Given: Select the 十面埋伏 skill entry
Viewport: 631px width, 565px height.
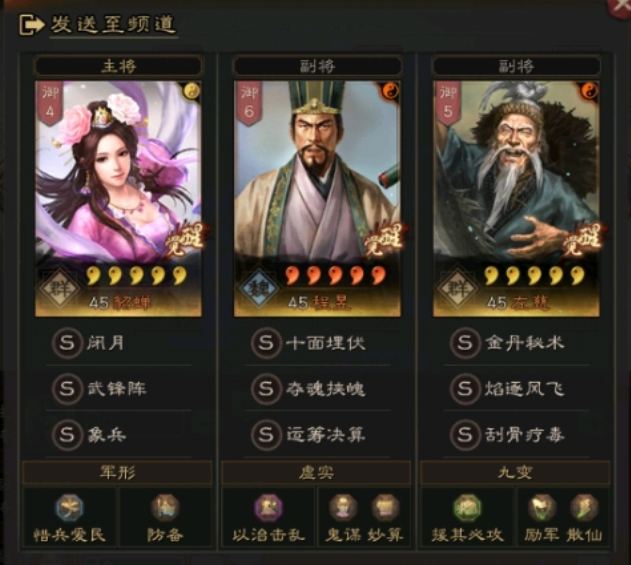Looking at the screenshot, I should click(x=317, y=343).
